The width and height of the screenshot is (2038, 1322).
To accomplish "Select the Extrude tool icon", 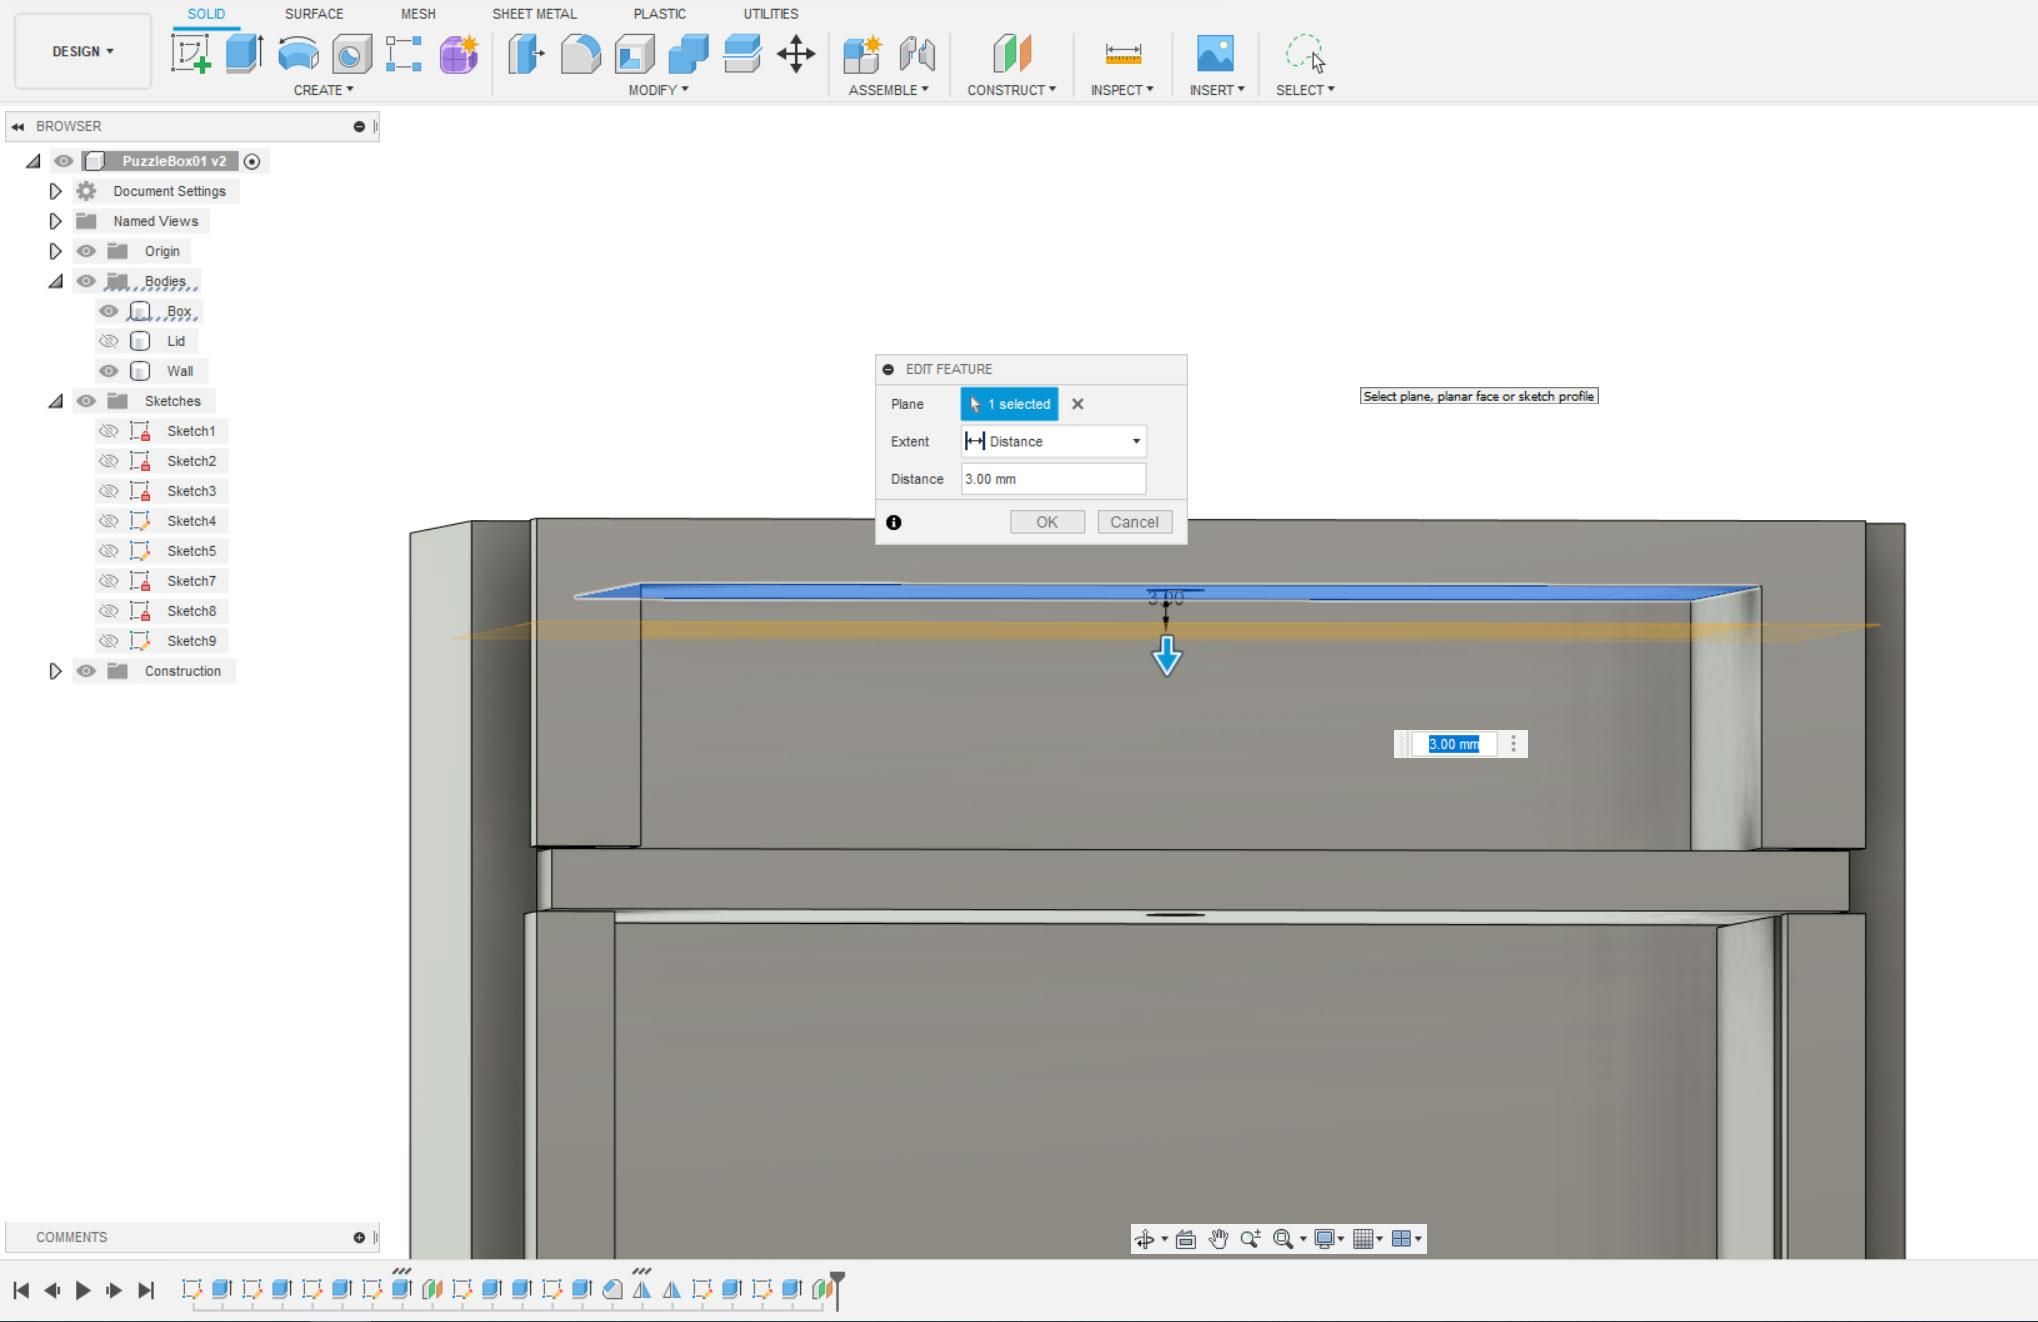I will [x=243, y=53].
